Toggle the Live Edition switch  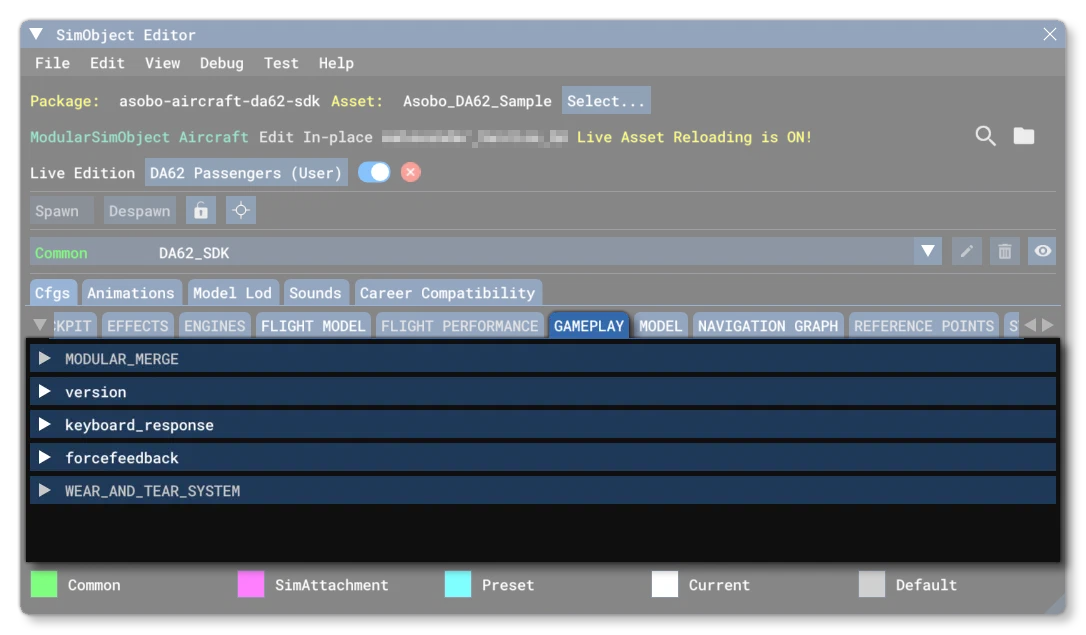click(x=374, y=172)
